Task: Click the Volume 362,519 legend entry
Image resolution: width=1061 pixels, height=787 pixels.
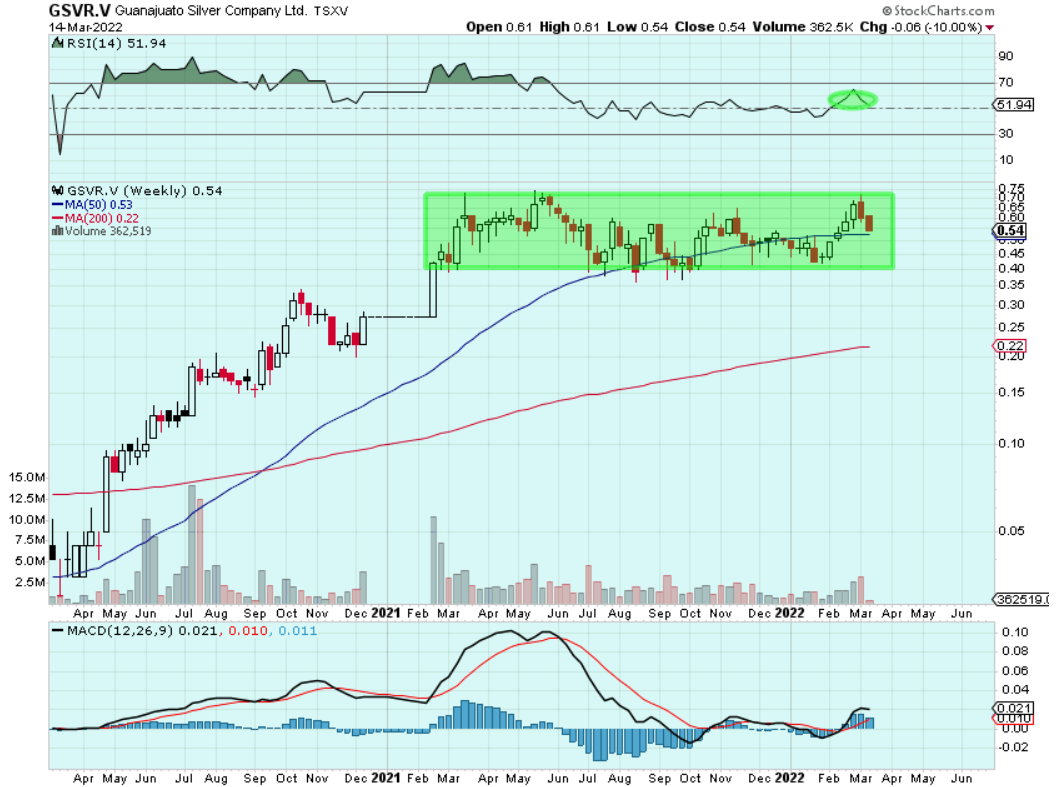Action: 108,231
